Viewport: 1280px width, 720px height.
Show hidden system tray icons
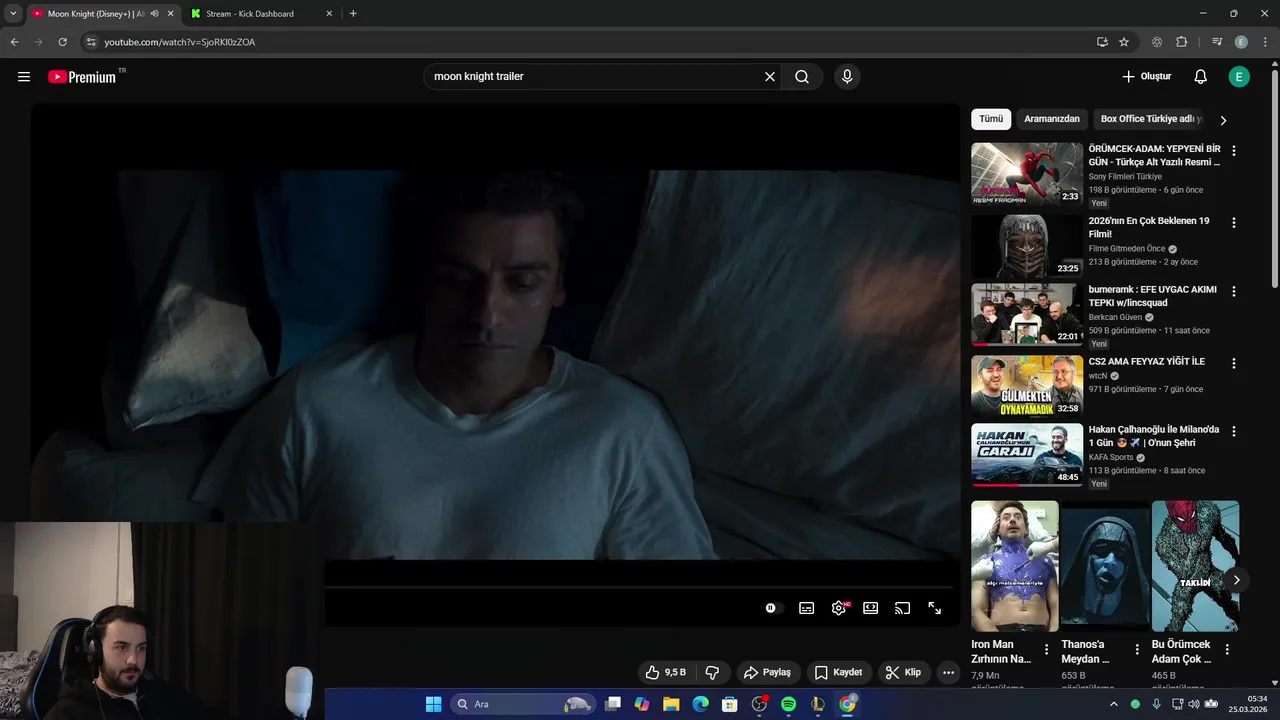1113,704
